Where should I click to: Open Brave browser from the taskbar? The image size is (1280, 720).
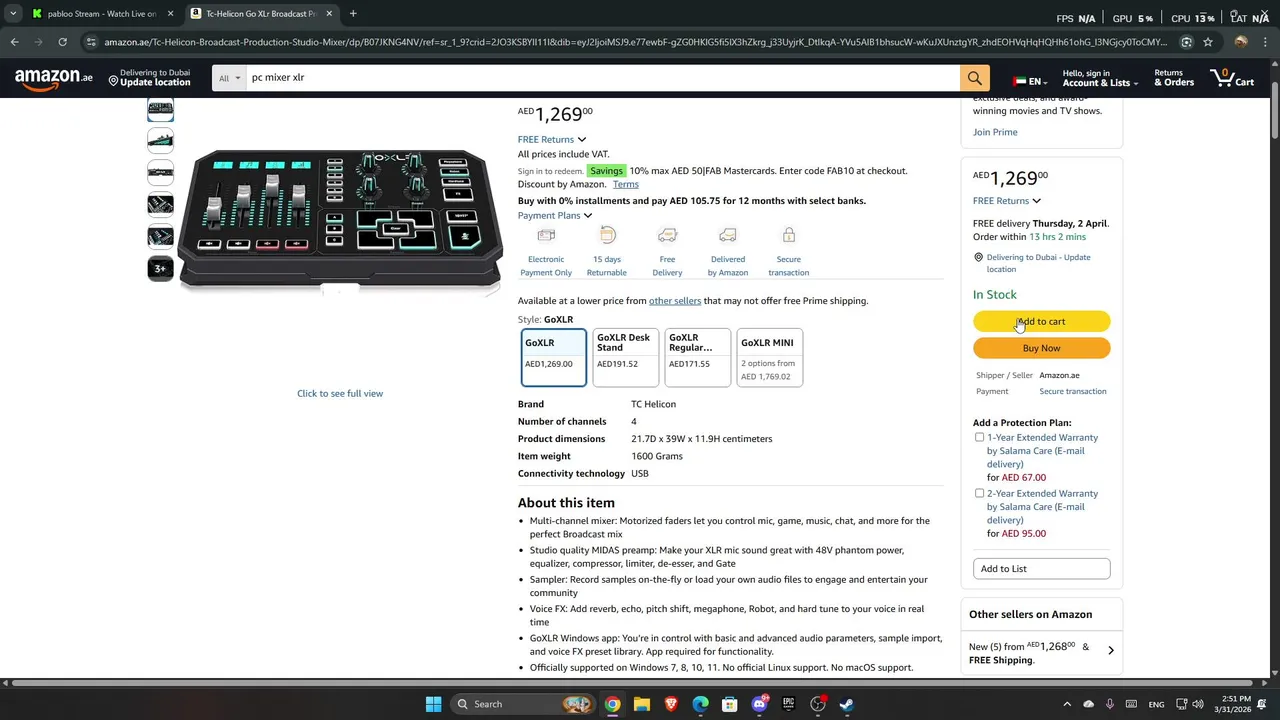[x=671, y=704]
